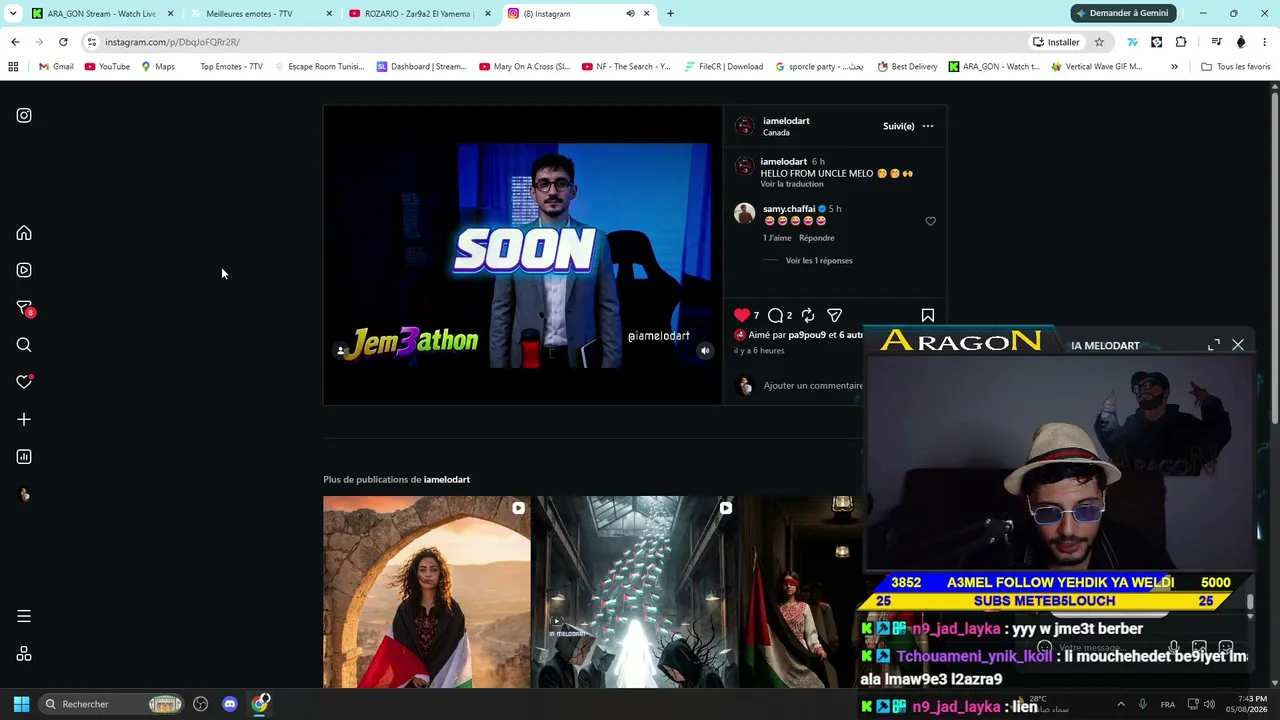Repost this post with repost icon
Viewport: 1280px width, 720px height.
pyautogui.click(x=807, y=315)
